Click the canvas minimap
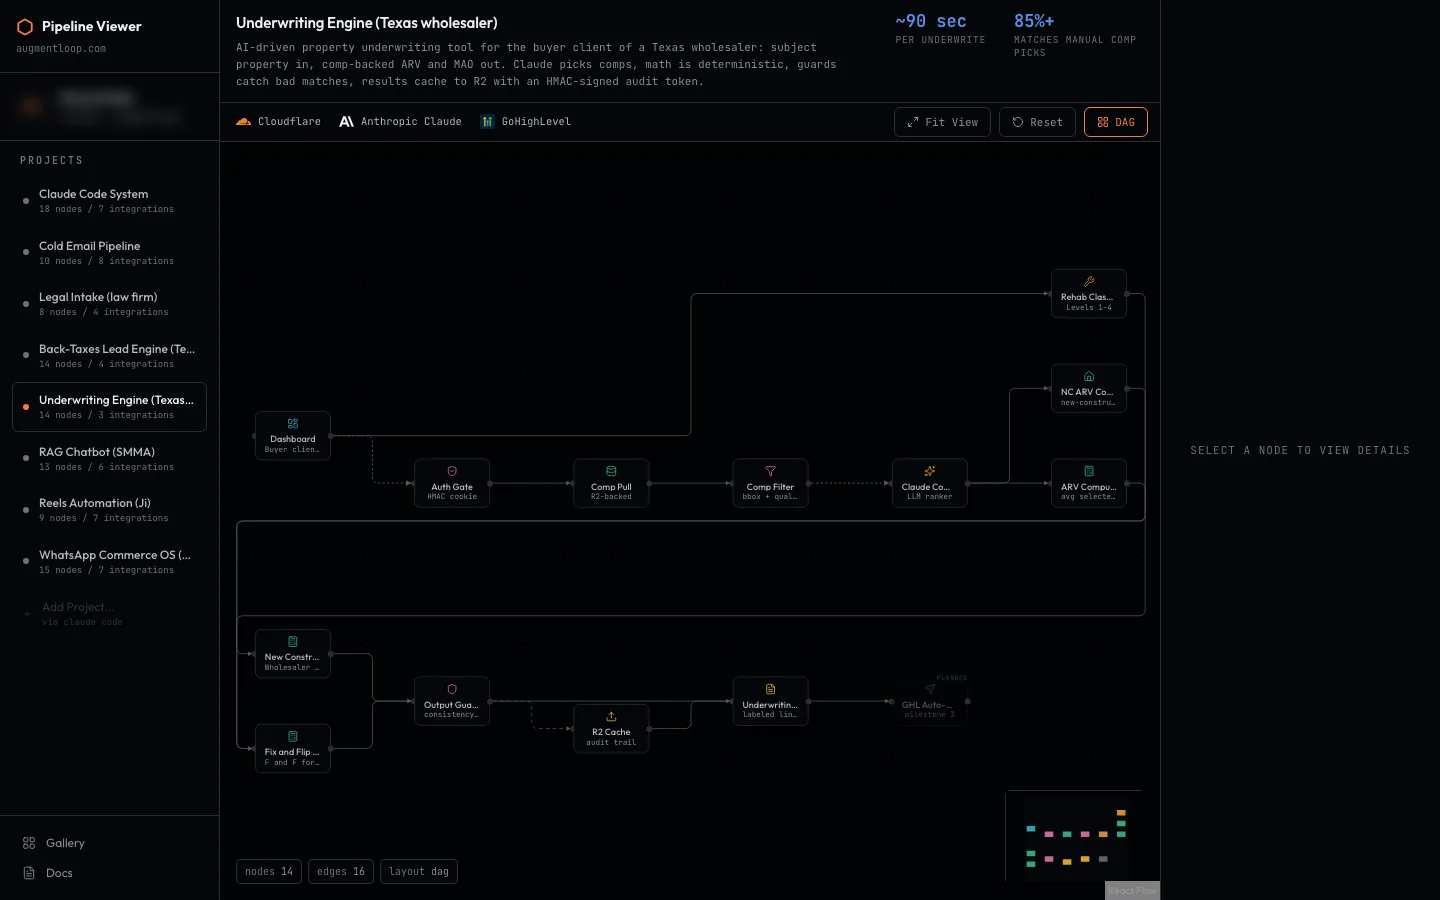The height and width of the screenshot is (900, 1440). (x=1075, y=836)
